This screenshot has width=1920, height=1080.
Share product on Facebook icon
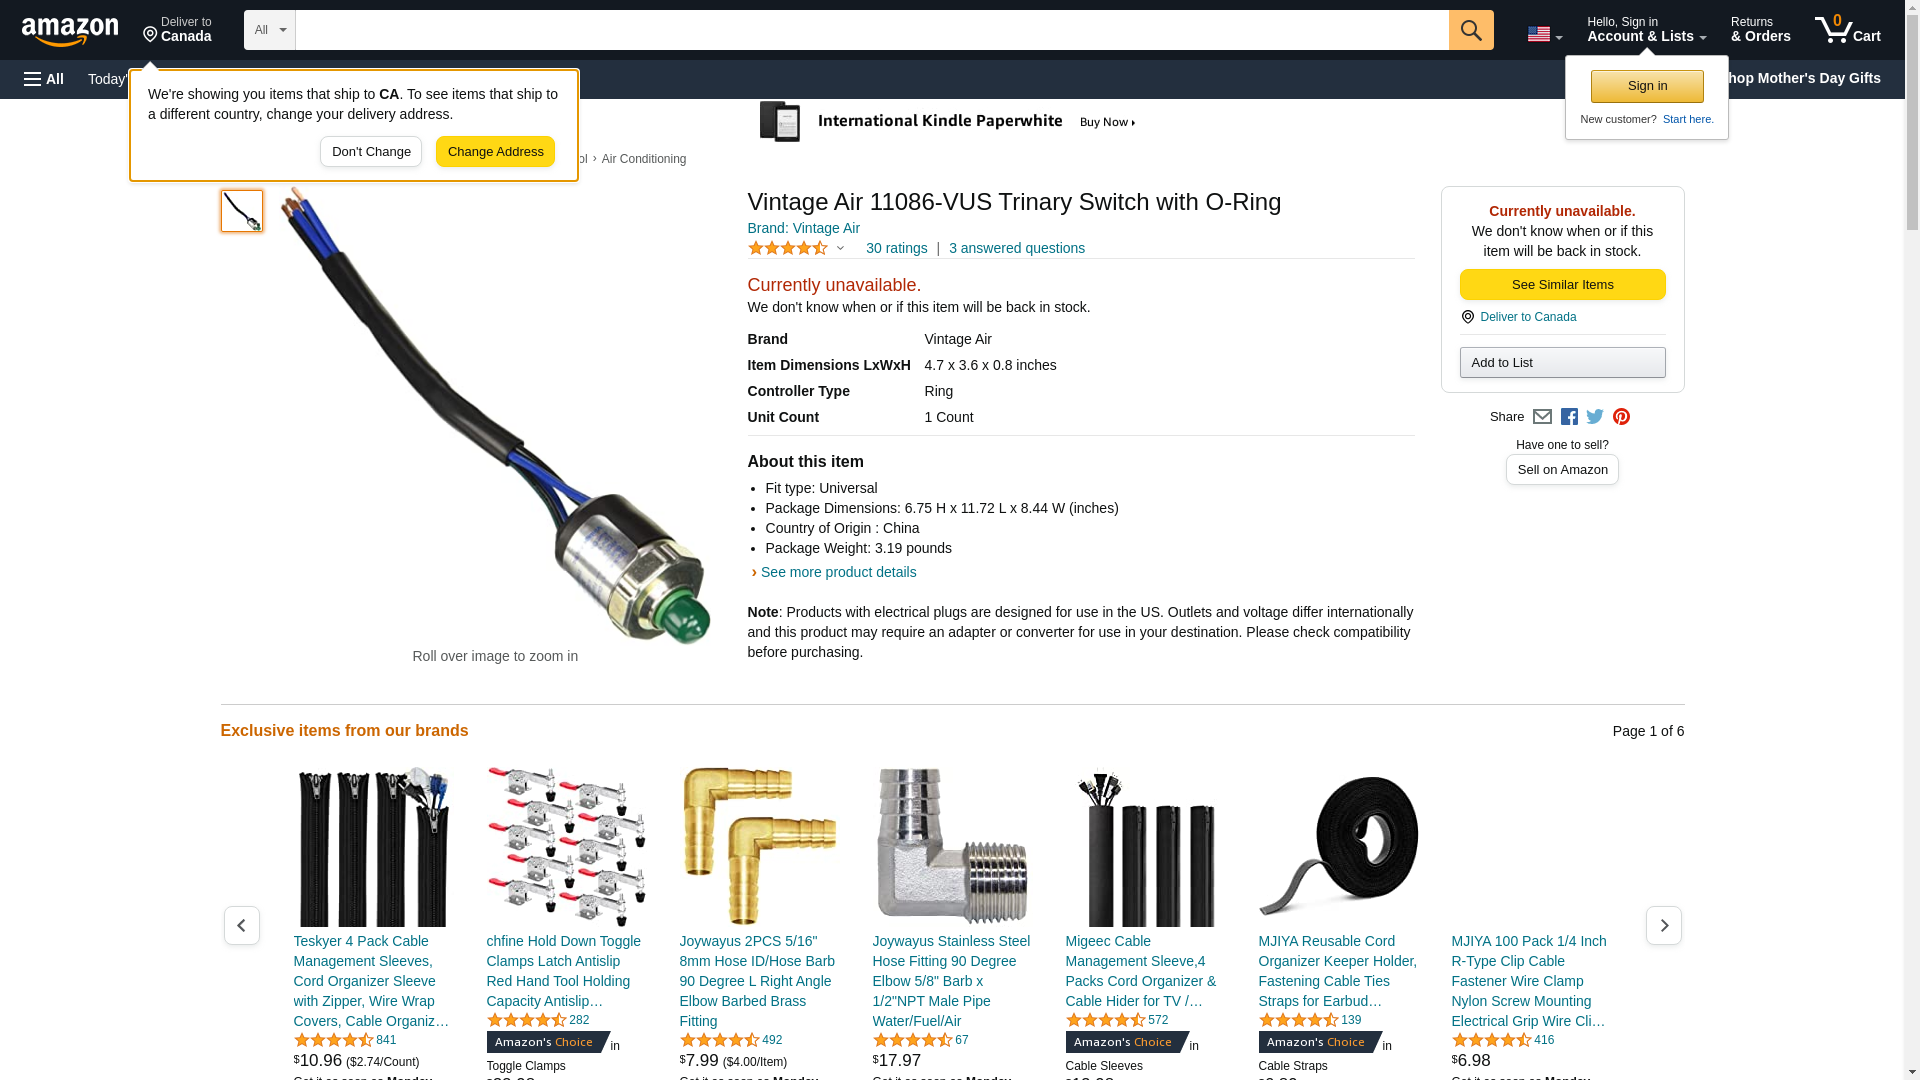pos(1569,417)
